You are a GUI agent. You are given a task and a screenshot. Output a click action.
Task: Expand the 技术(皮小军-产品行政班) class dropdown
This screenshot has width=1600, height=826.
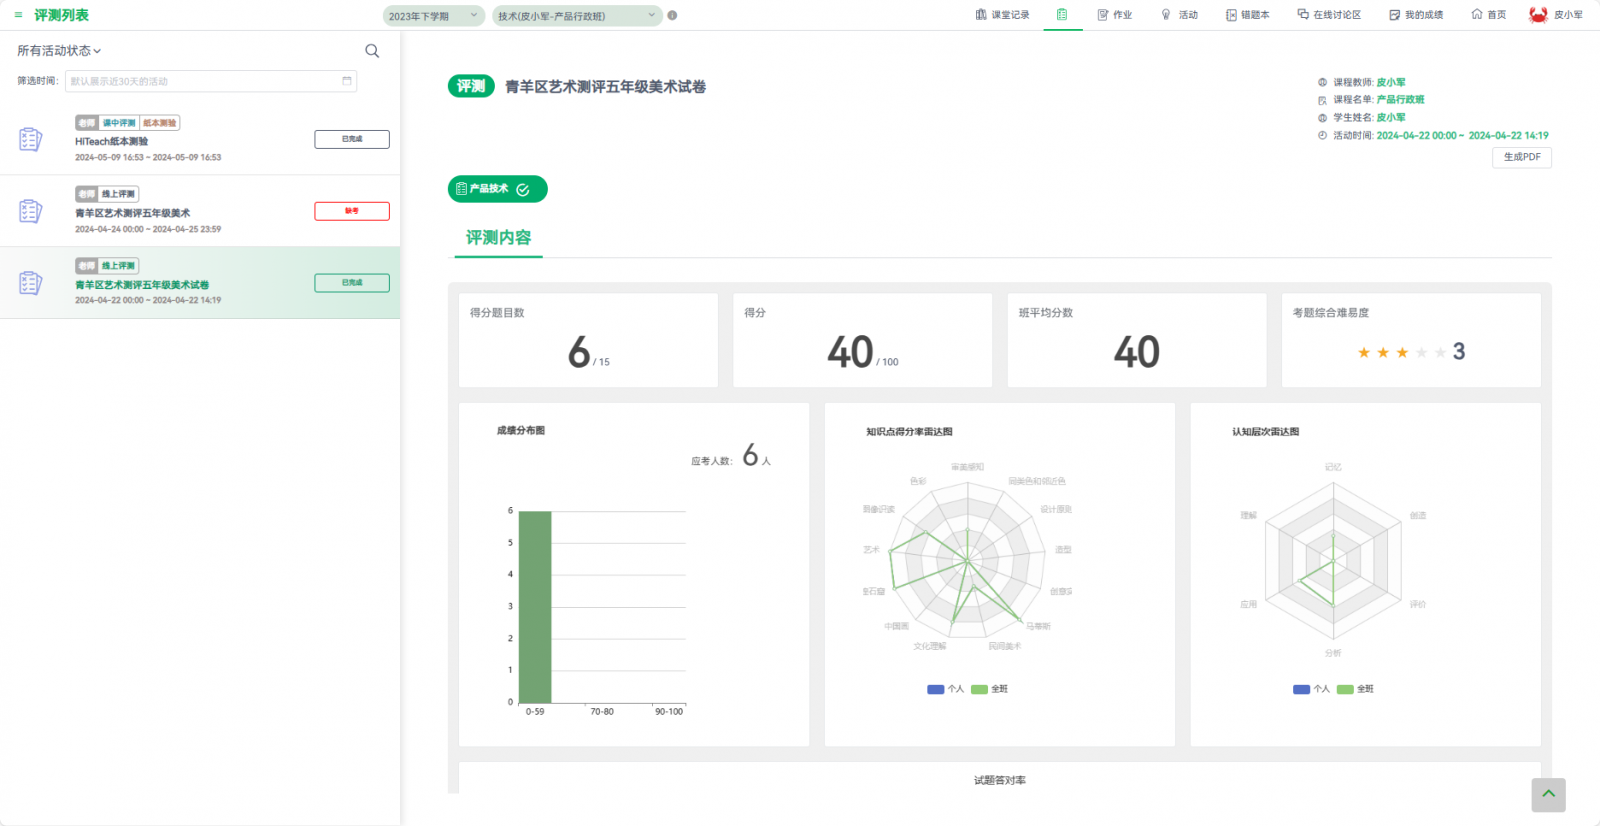pos(576,16)
